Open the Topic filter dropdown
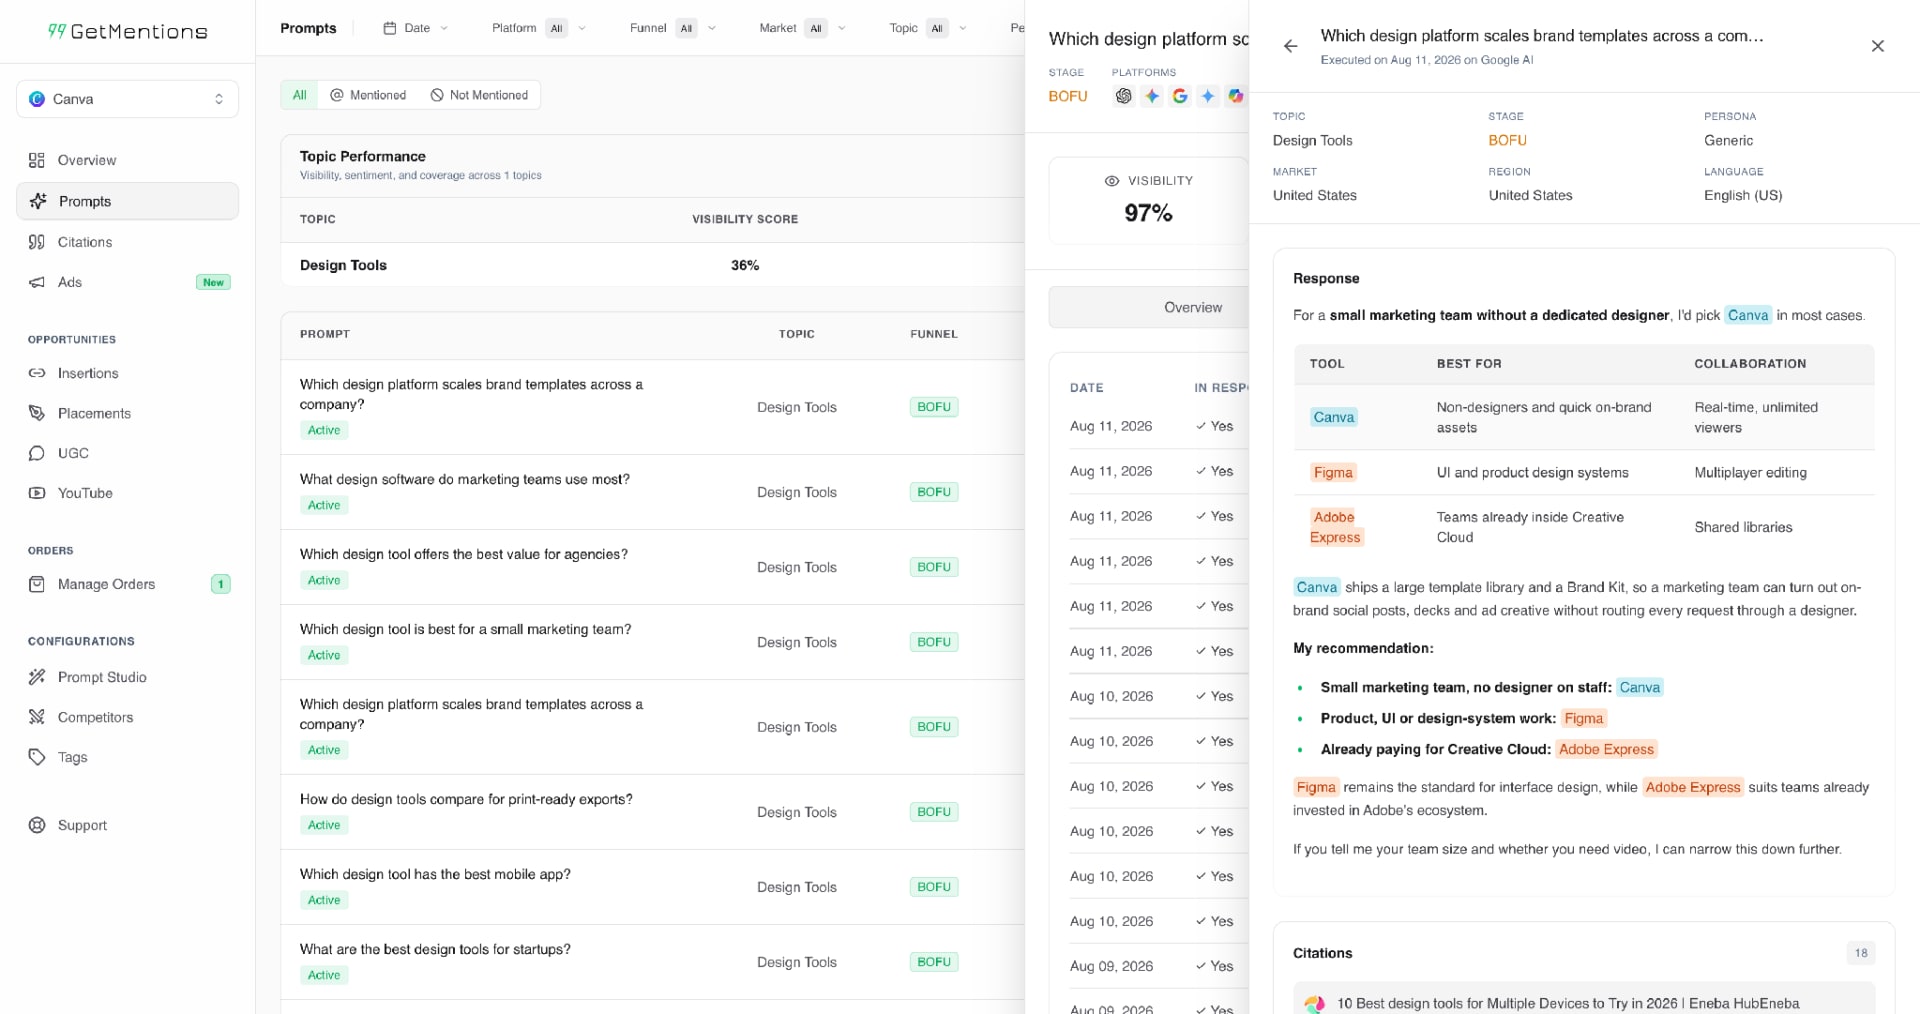Viewport: 1920px width, 1014px height. 928,28
